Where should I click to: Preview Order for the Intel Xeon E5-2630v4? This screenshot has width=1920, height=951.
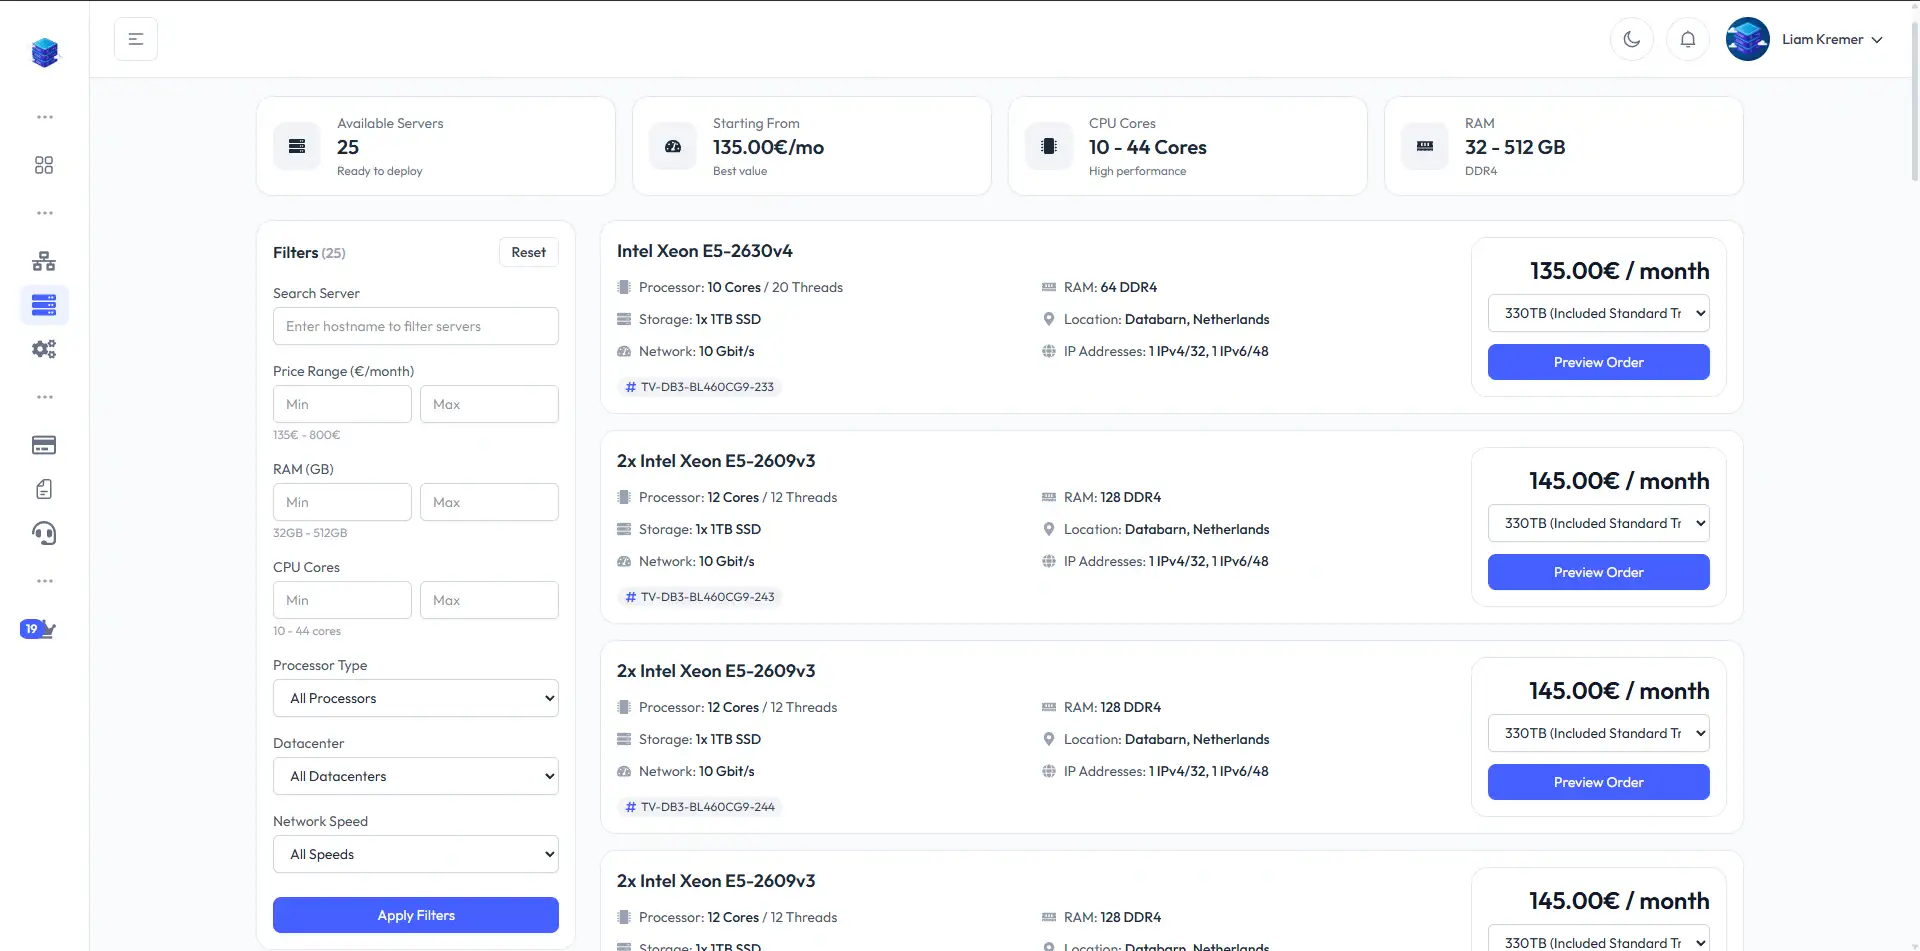1597,362
